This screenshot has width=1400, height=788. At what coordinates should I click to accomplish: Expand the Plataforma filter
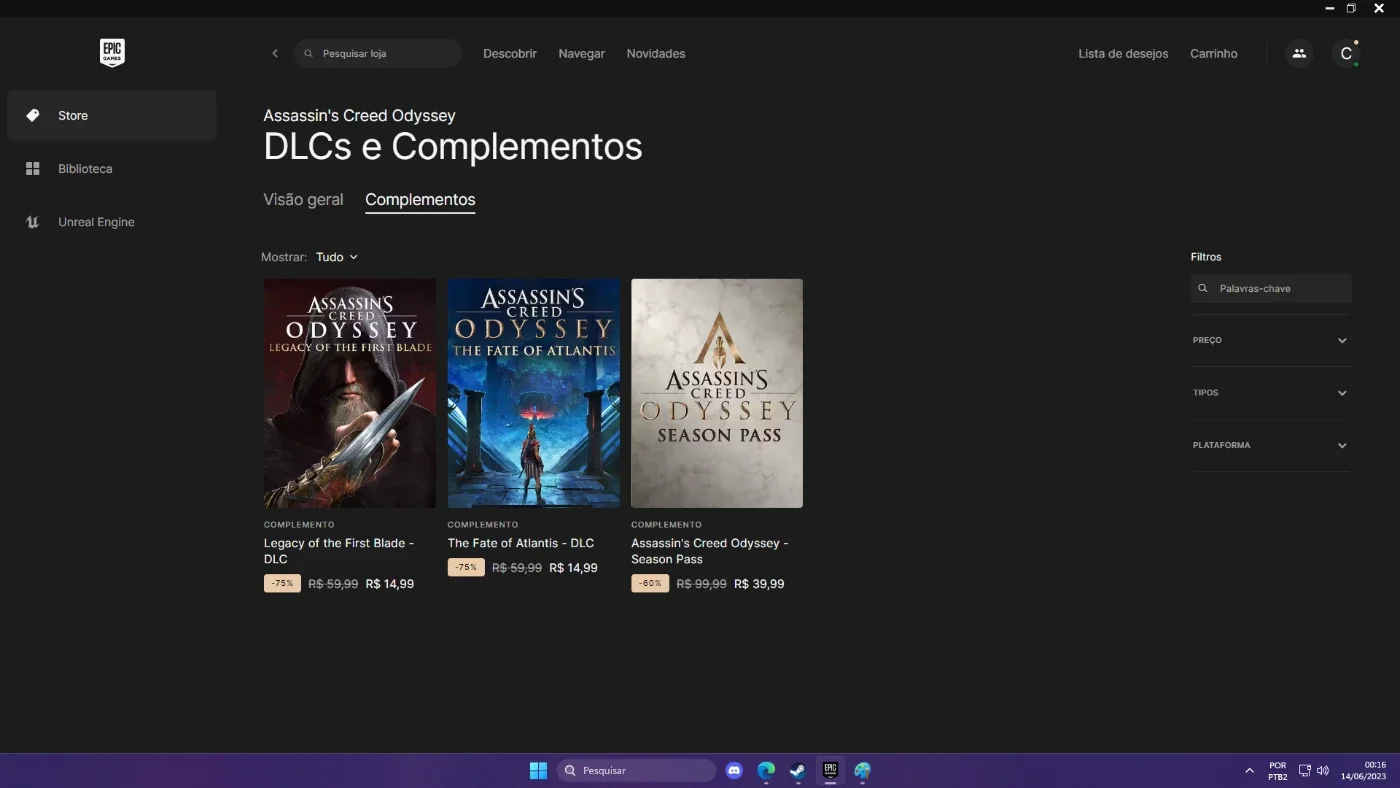click(1270, 446)
